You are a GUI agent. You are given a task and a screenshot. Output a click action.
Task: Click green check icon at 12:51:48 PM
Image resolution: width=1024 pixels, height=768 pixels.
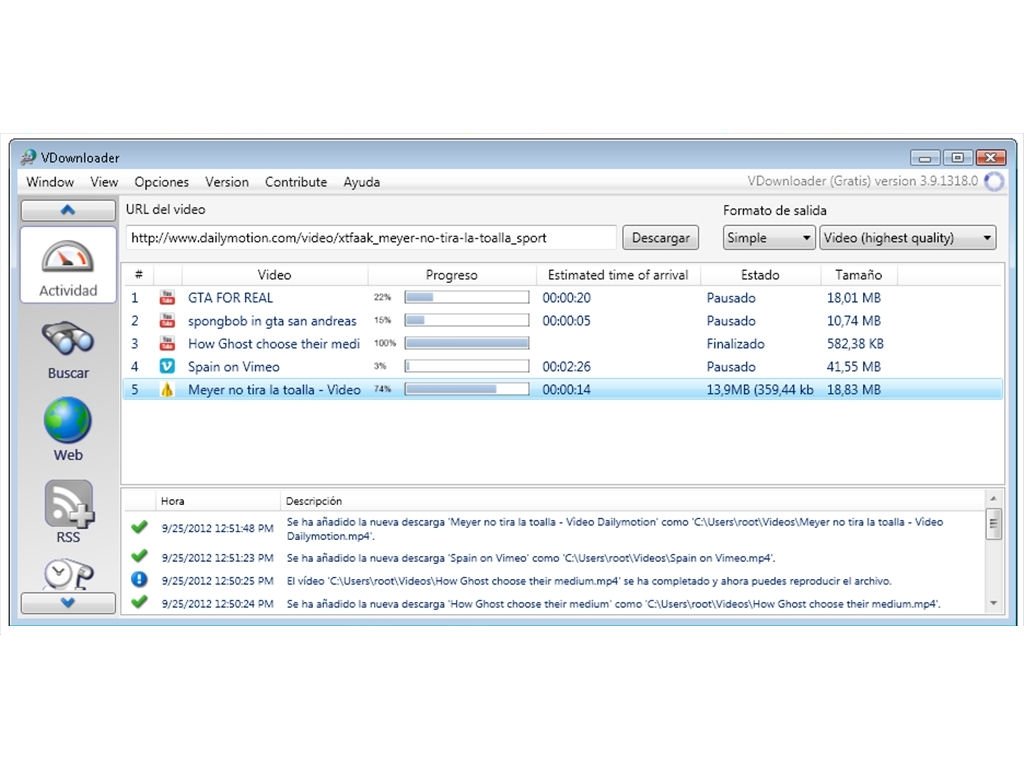point(139,527)
